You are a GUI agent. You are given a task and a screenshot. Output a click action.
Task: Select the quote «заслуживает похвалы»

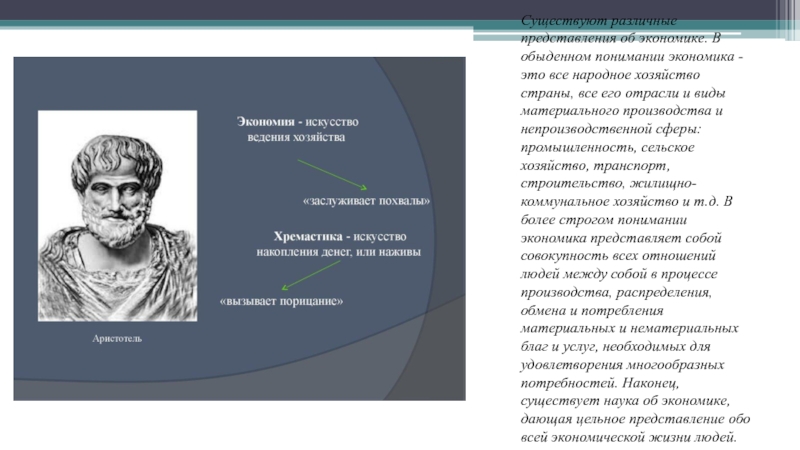tap(366, 201)
